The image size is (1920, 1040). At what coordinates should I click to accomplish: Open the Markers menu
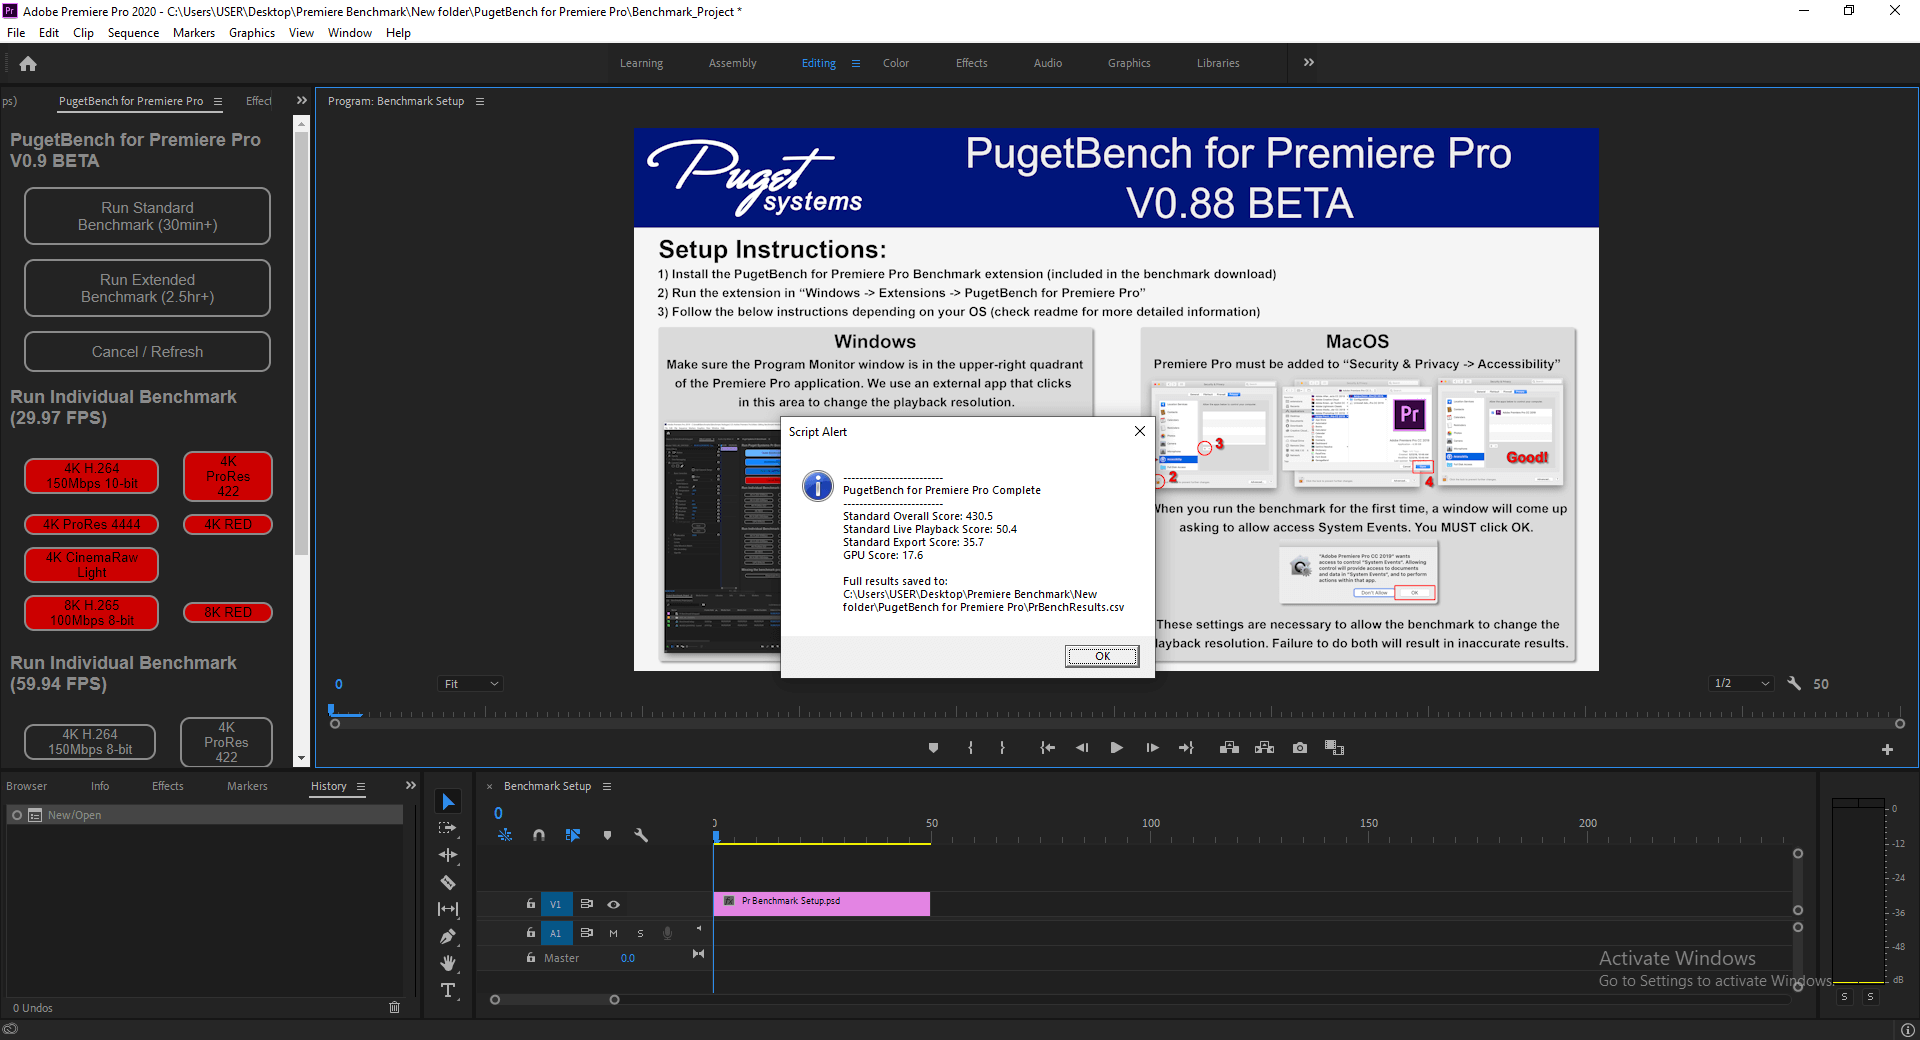coord(194,33)
